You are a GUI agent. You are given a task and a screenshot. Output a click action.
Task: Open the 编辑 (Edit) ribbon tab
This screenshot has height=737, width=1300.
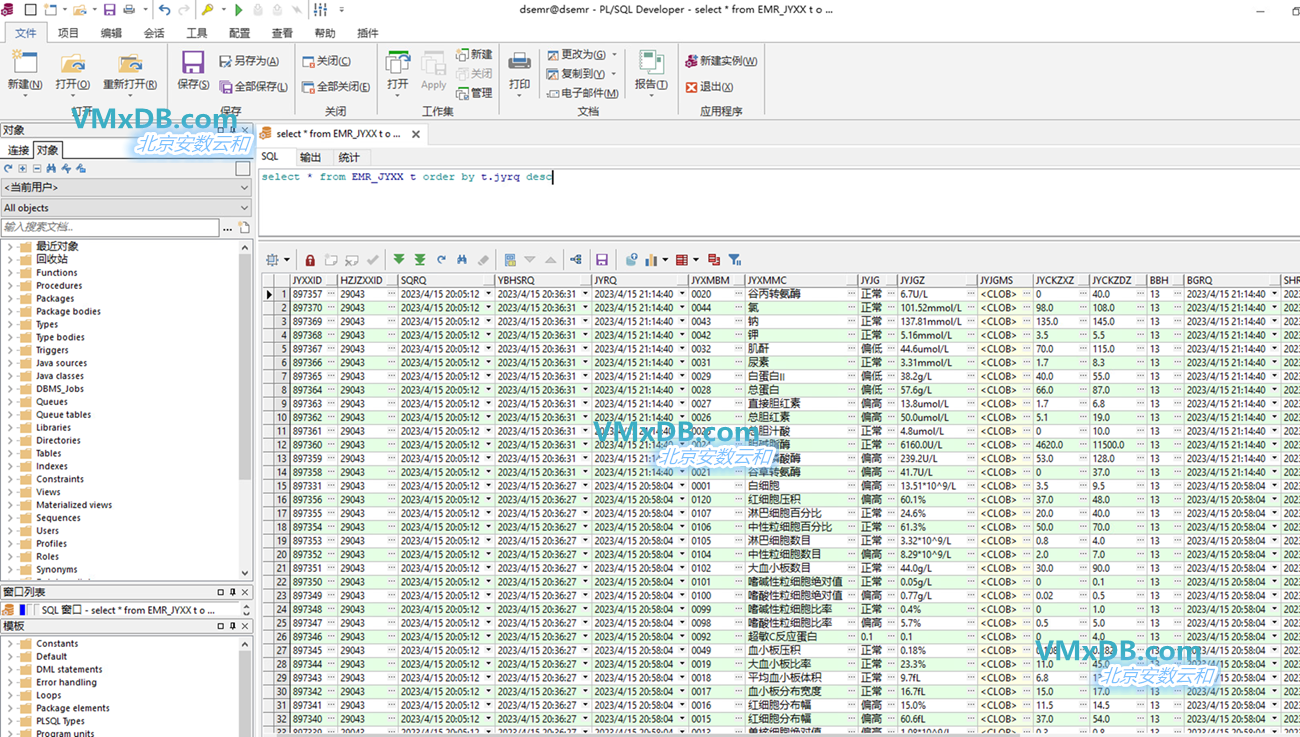111,33
